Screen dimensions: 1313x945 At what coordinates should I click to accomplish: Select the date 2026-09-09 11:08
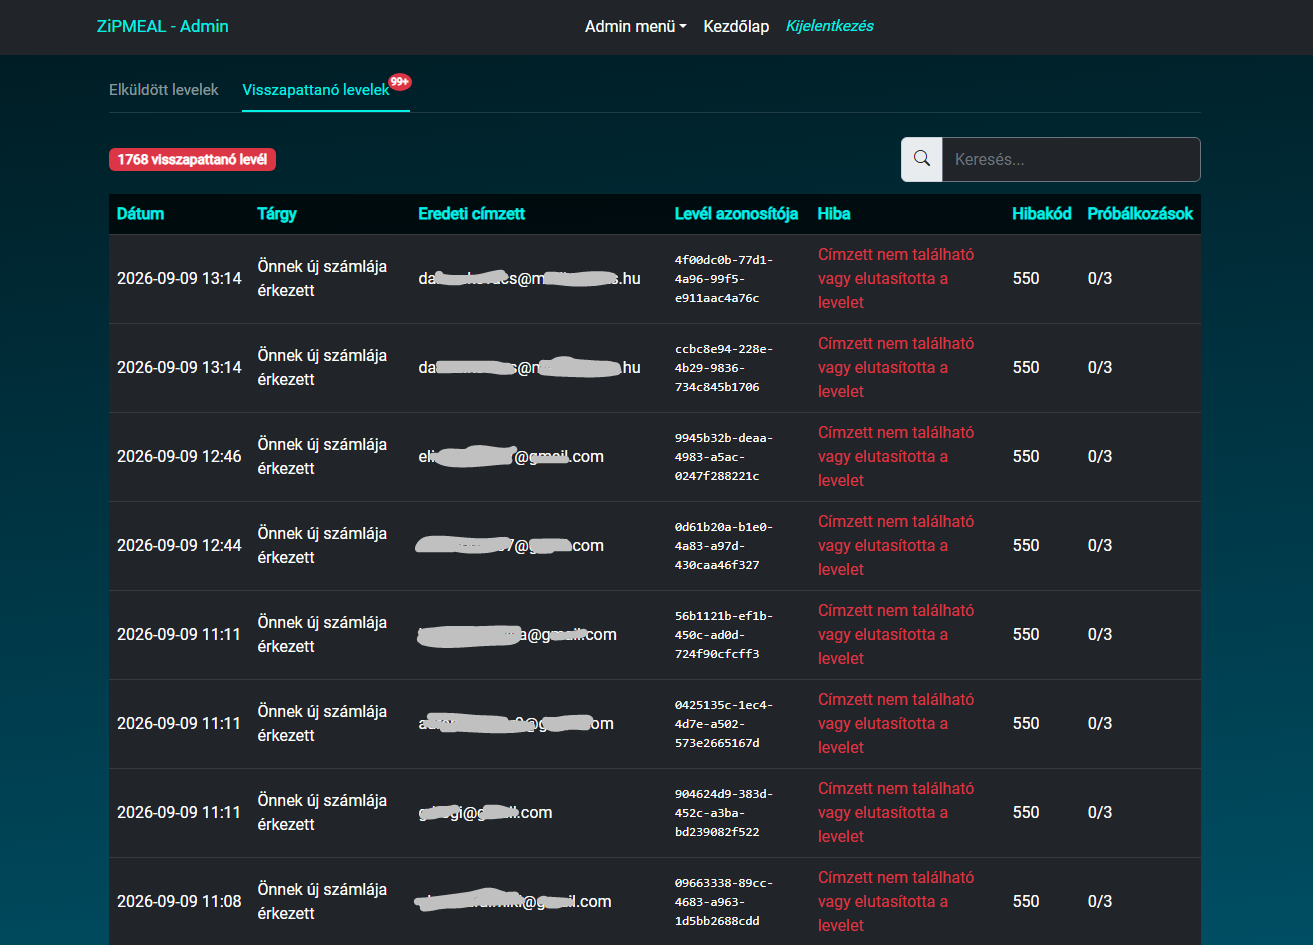tap(179, 902)
